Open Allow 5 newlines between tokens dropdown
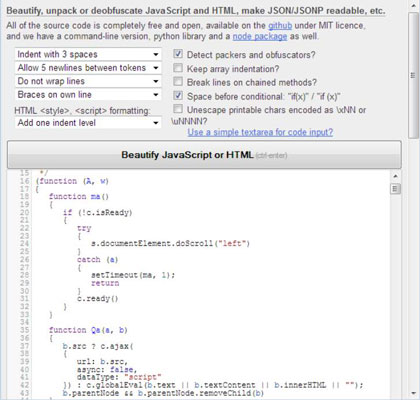 tap(88, 68)
